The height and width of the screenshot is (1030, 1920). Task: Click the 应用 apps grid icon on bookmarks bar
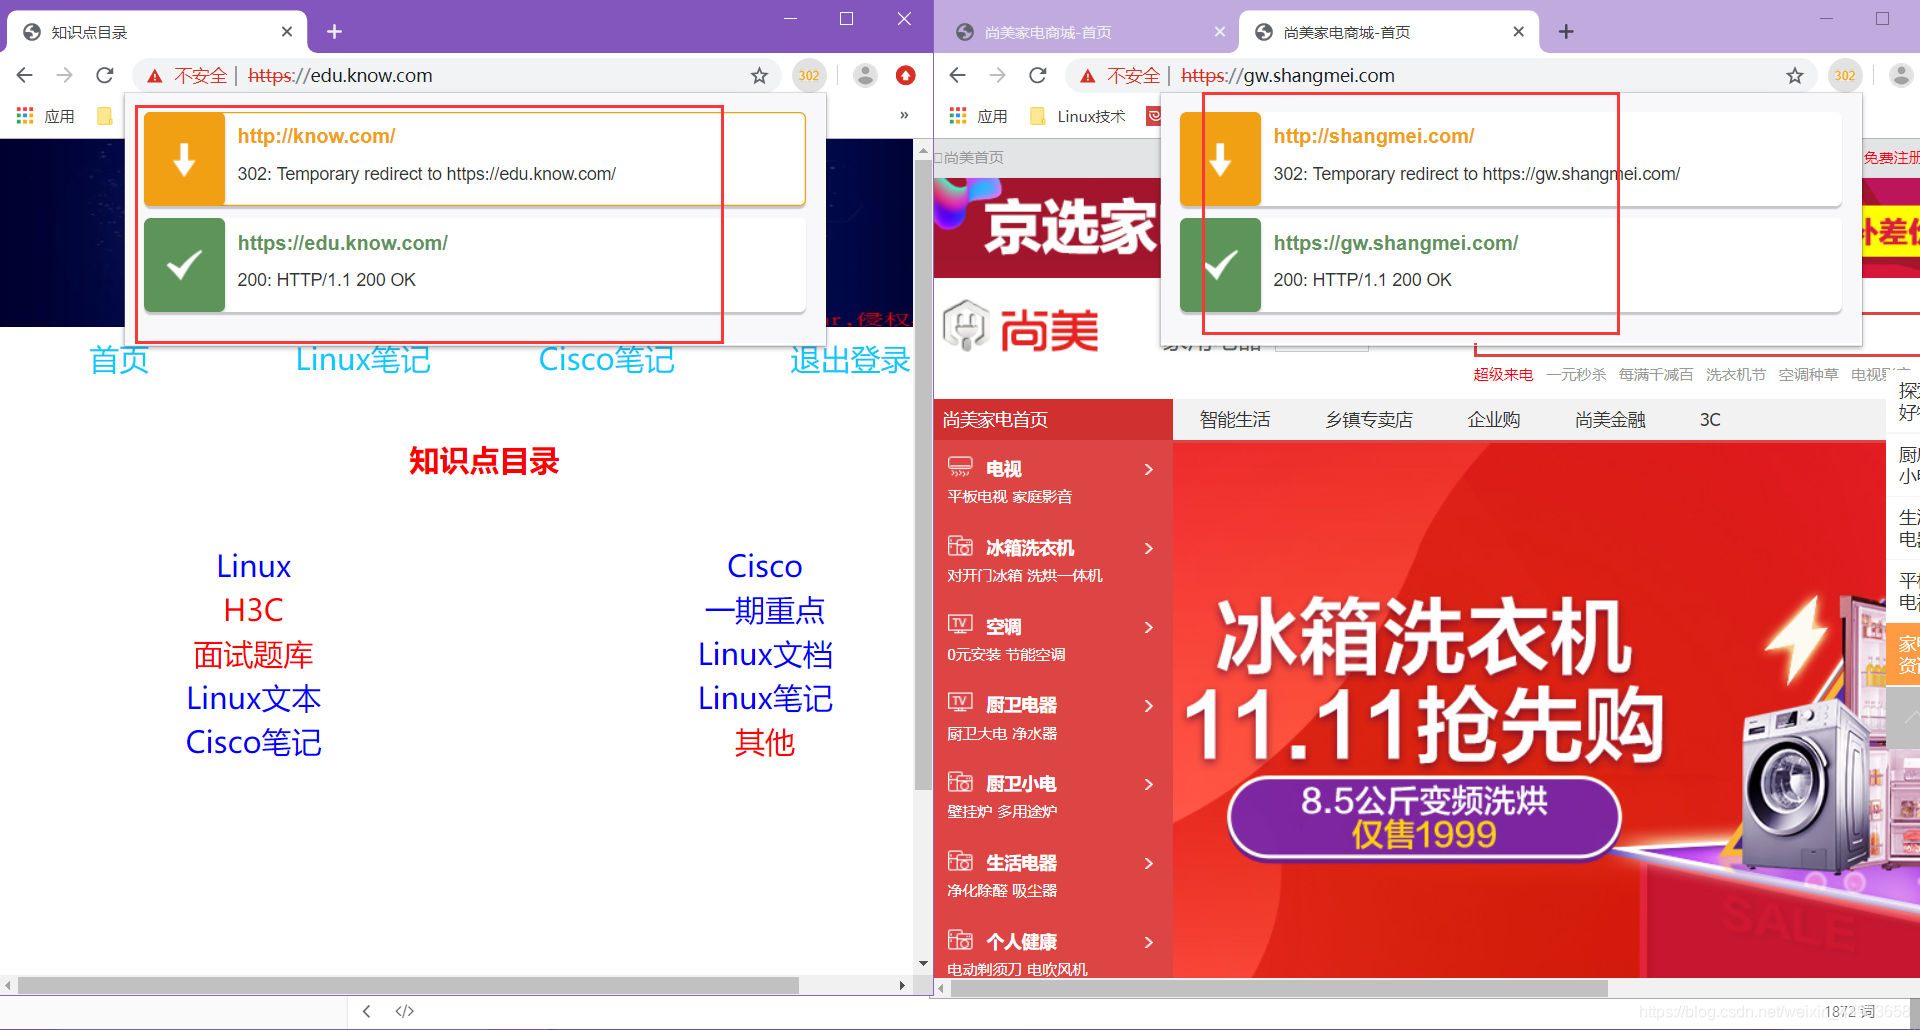(24, 115)
